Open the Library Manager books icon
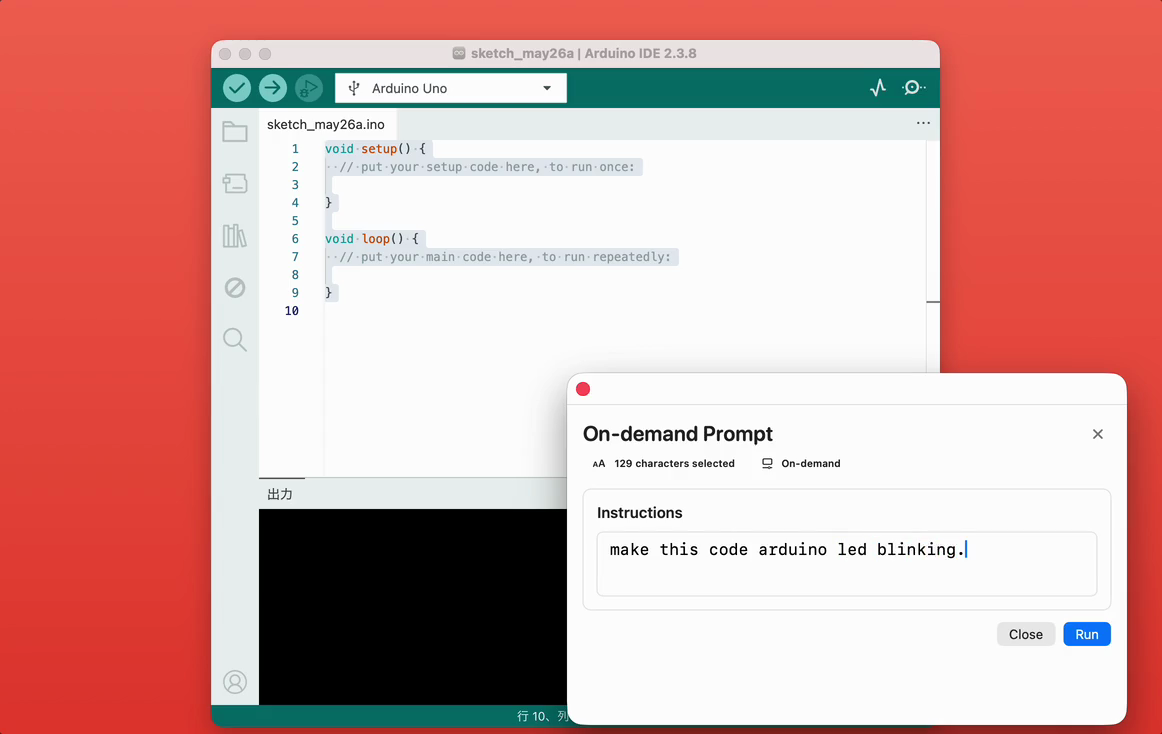This screenshot has width=1162, height=734. pos(235,236)
